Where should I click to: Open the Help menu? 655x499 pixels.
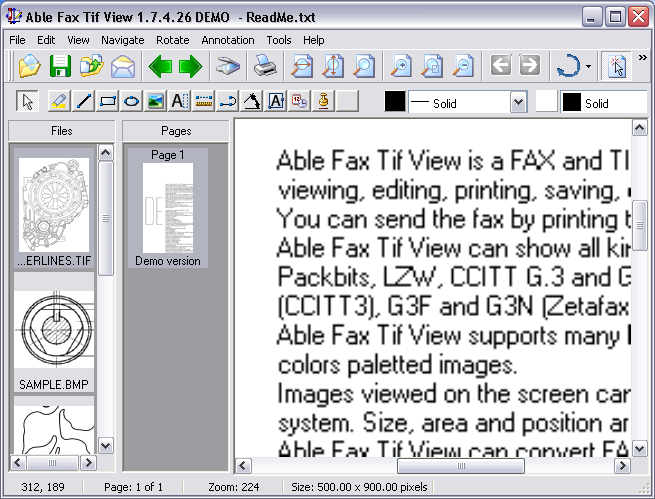pos(314,40)
